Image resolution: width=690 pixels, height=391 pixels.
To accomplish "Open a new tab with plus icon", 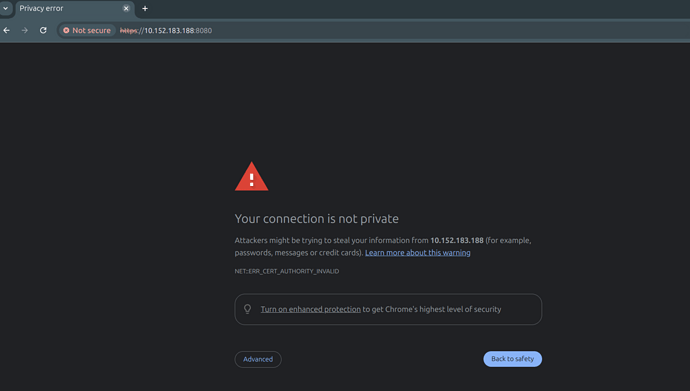I will coord(145,8).
